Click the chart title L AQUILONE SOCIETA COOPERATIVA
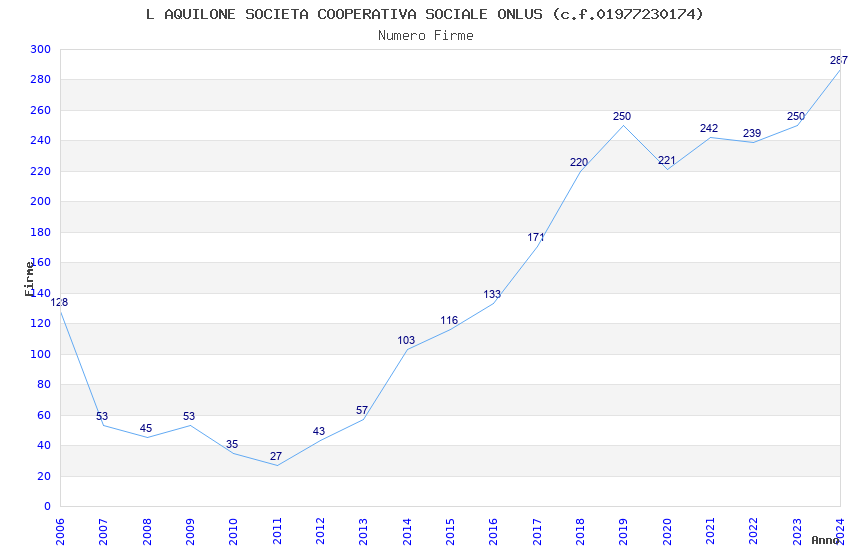 (424, 14)
